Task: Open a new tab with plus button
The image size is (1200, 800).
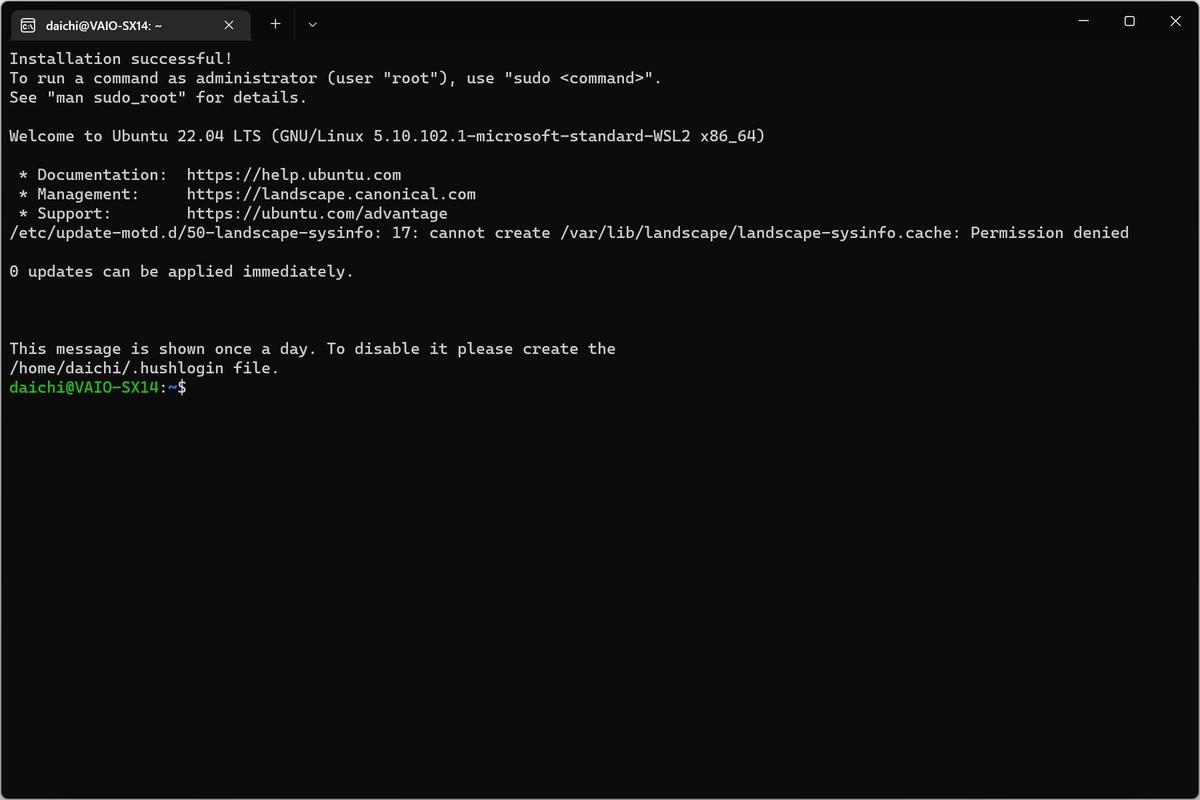Action: 275,24
